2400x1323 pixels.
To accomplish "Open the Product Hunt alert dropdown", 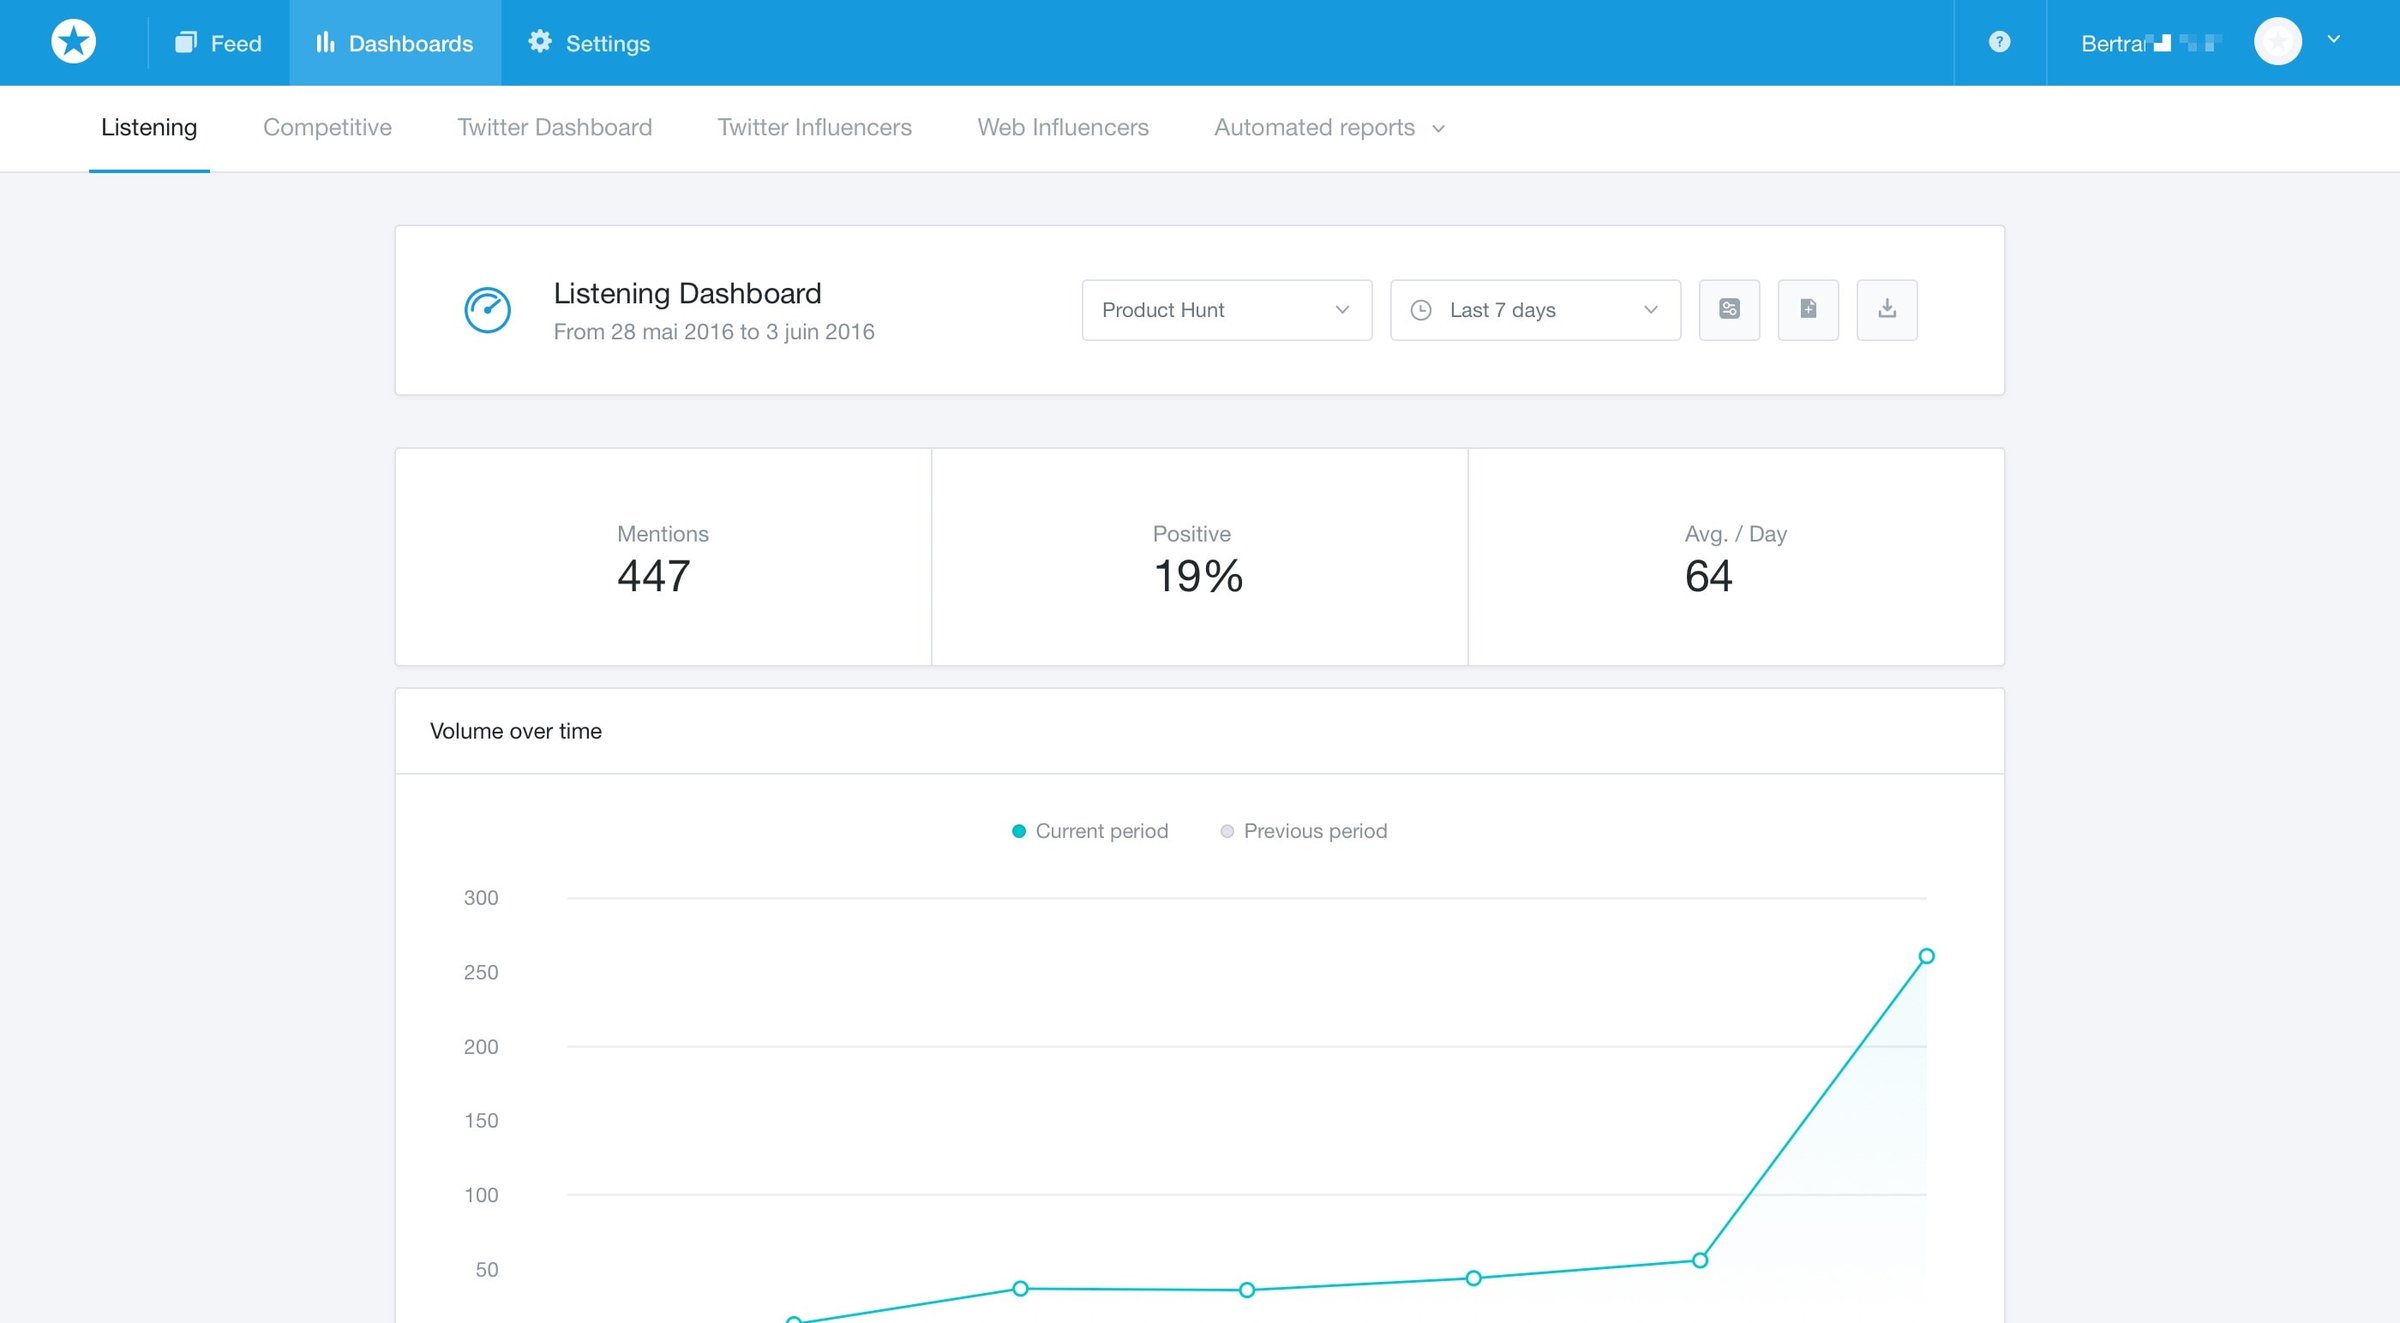I will 1227,310.
